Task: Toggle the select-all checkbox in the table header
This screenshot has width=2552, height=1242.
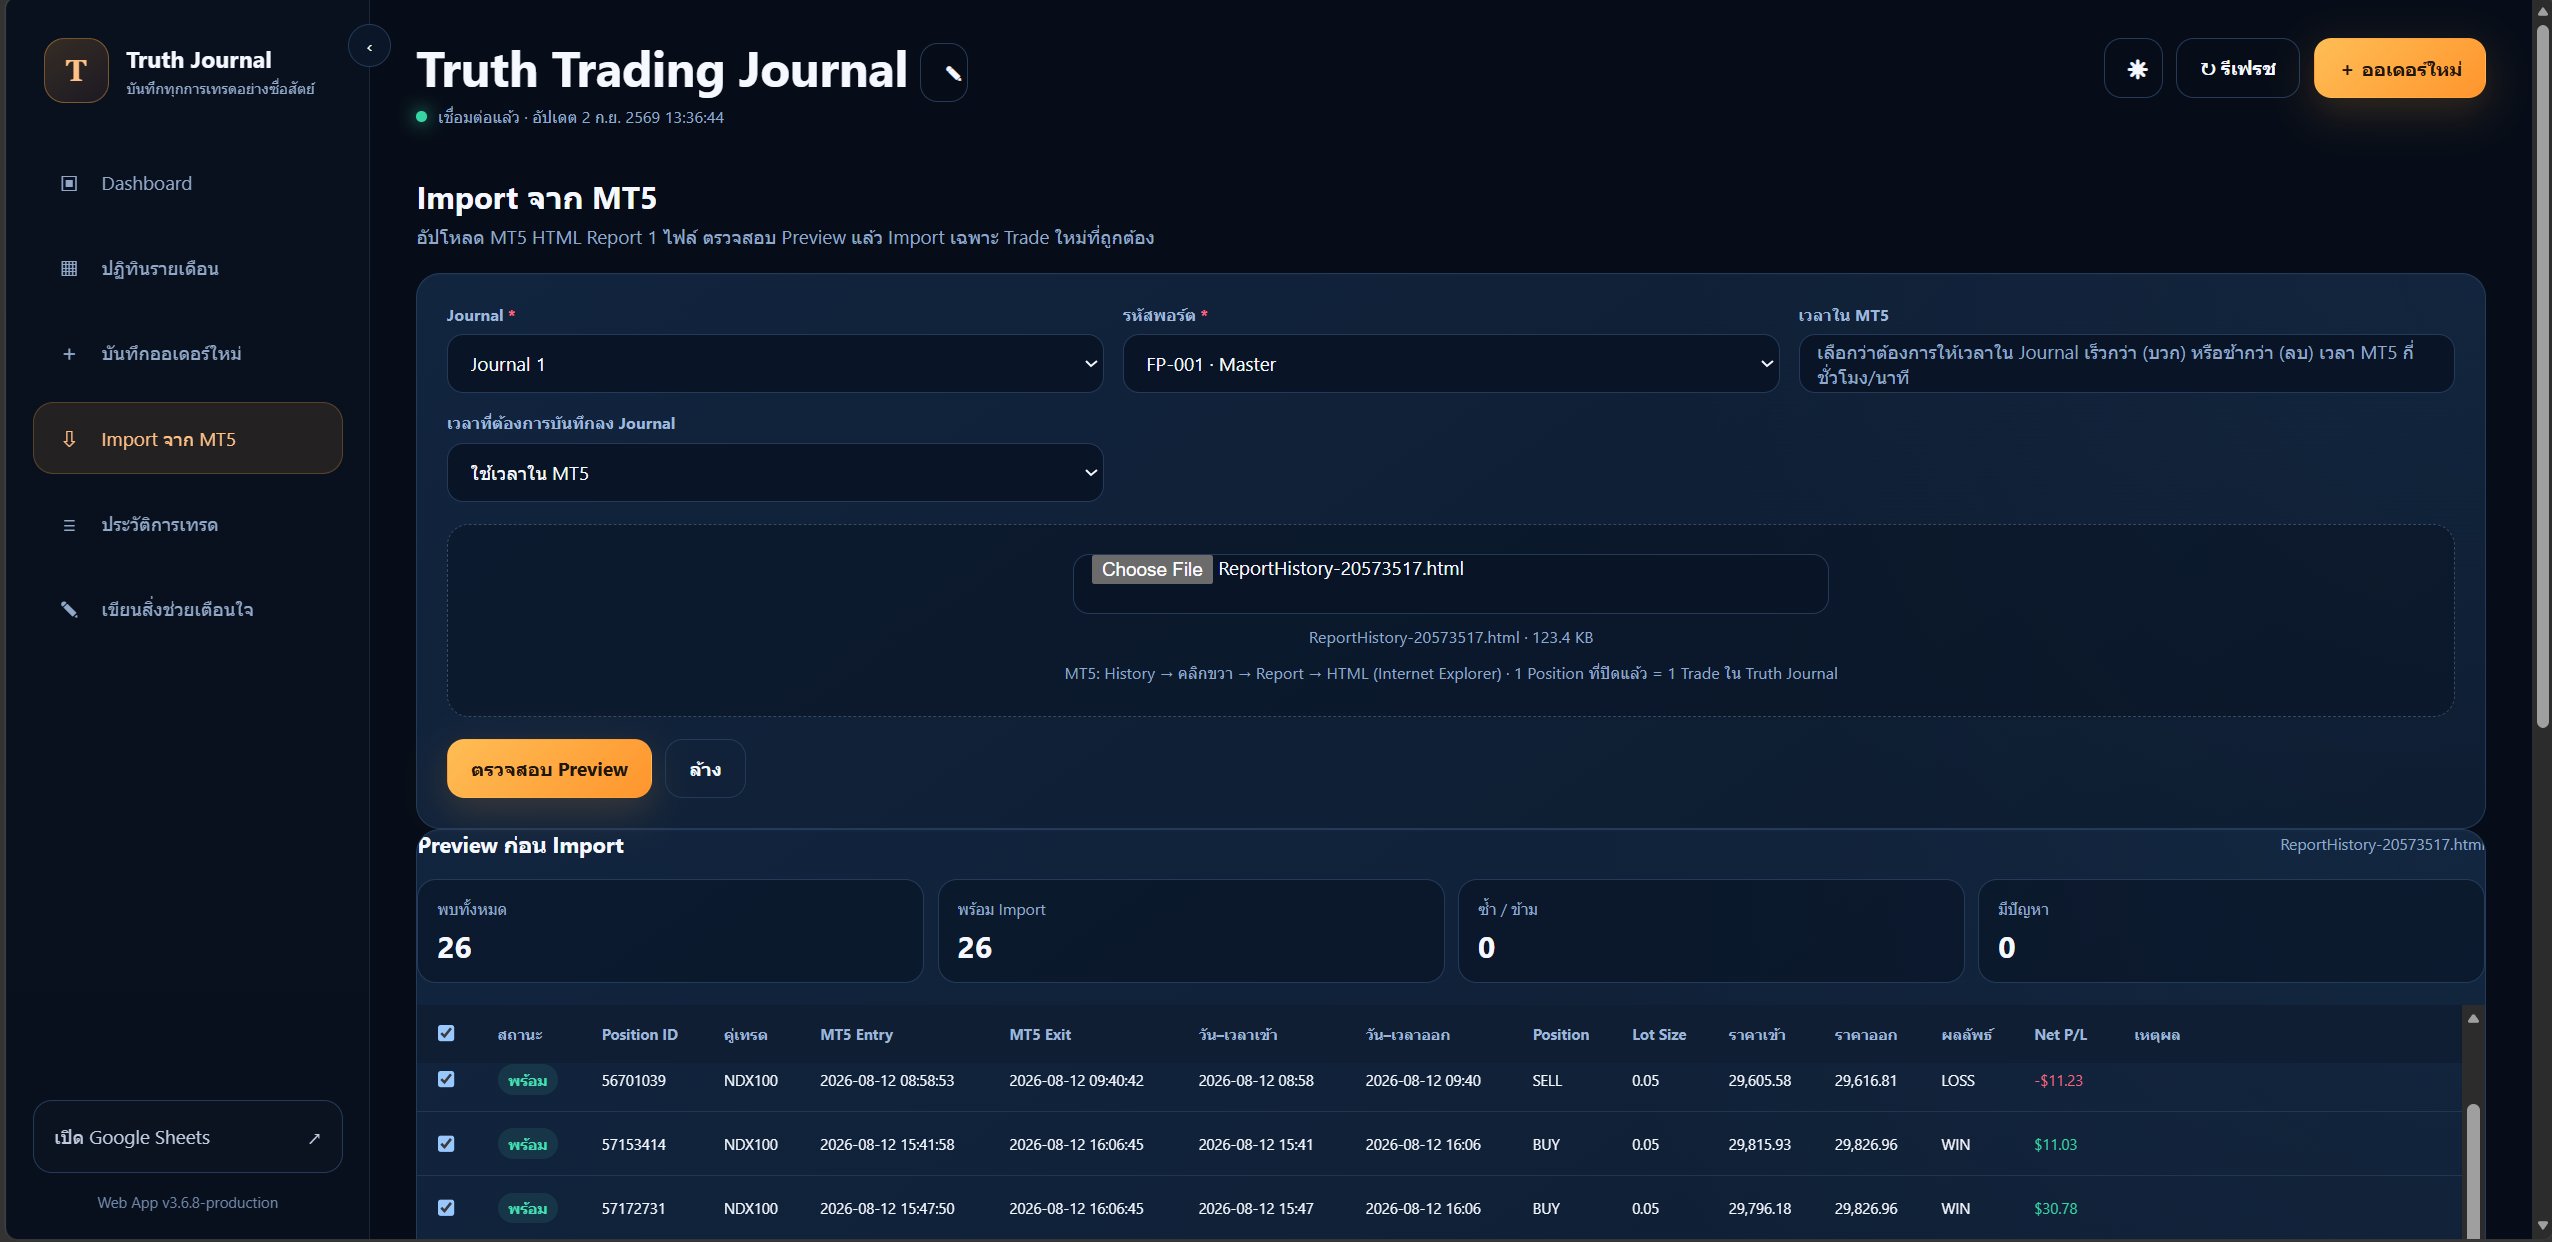Action: coord(446,1033)
